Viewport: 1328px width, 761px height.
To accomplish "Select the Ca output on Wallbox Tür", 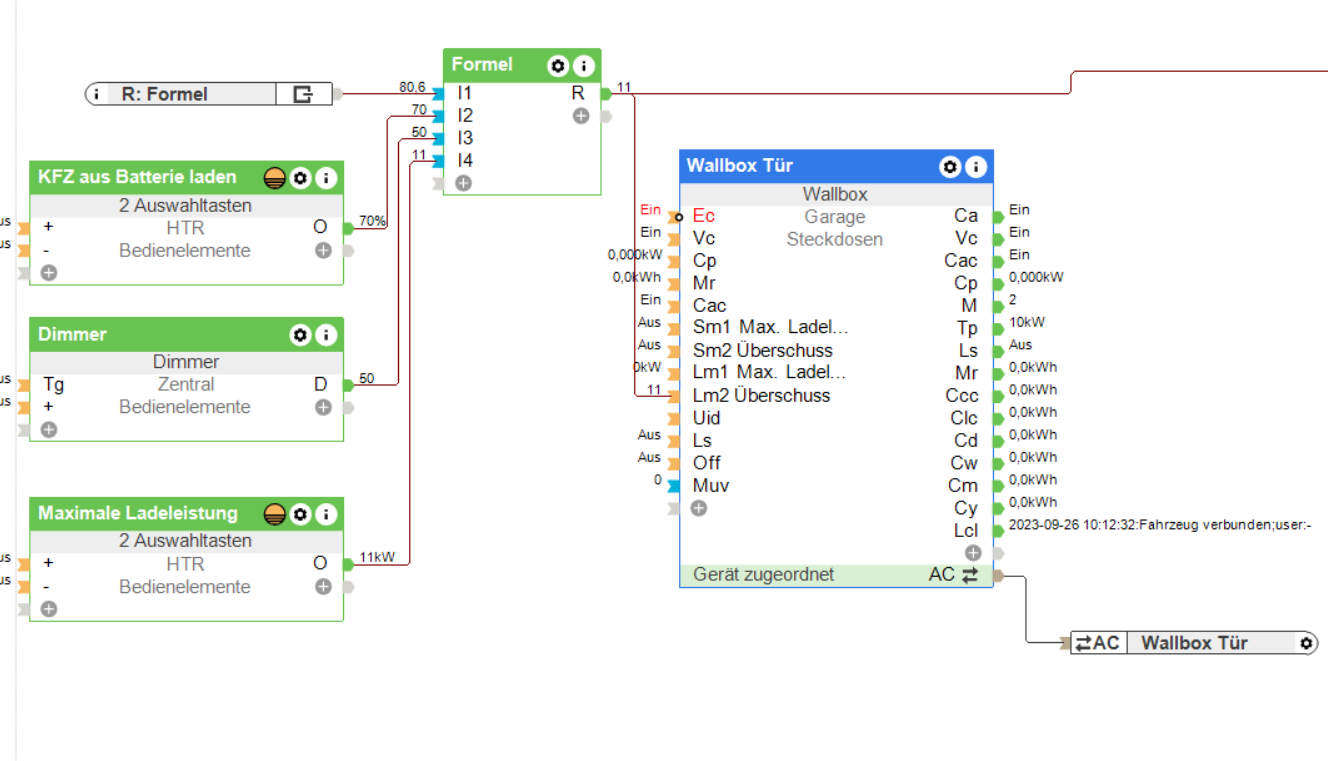I will click(966, 215).
